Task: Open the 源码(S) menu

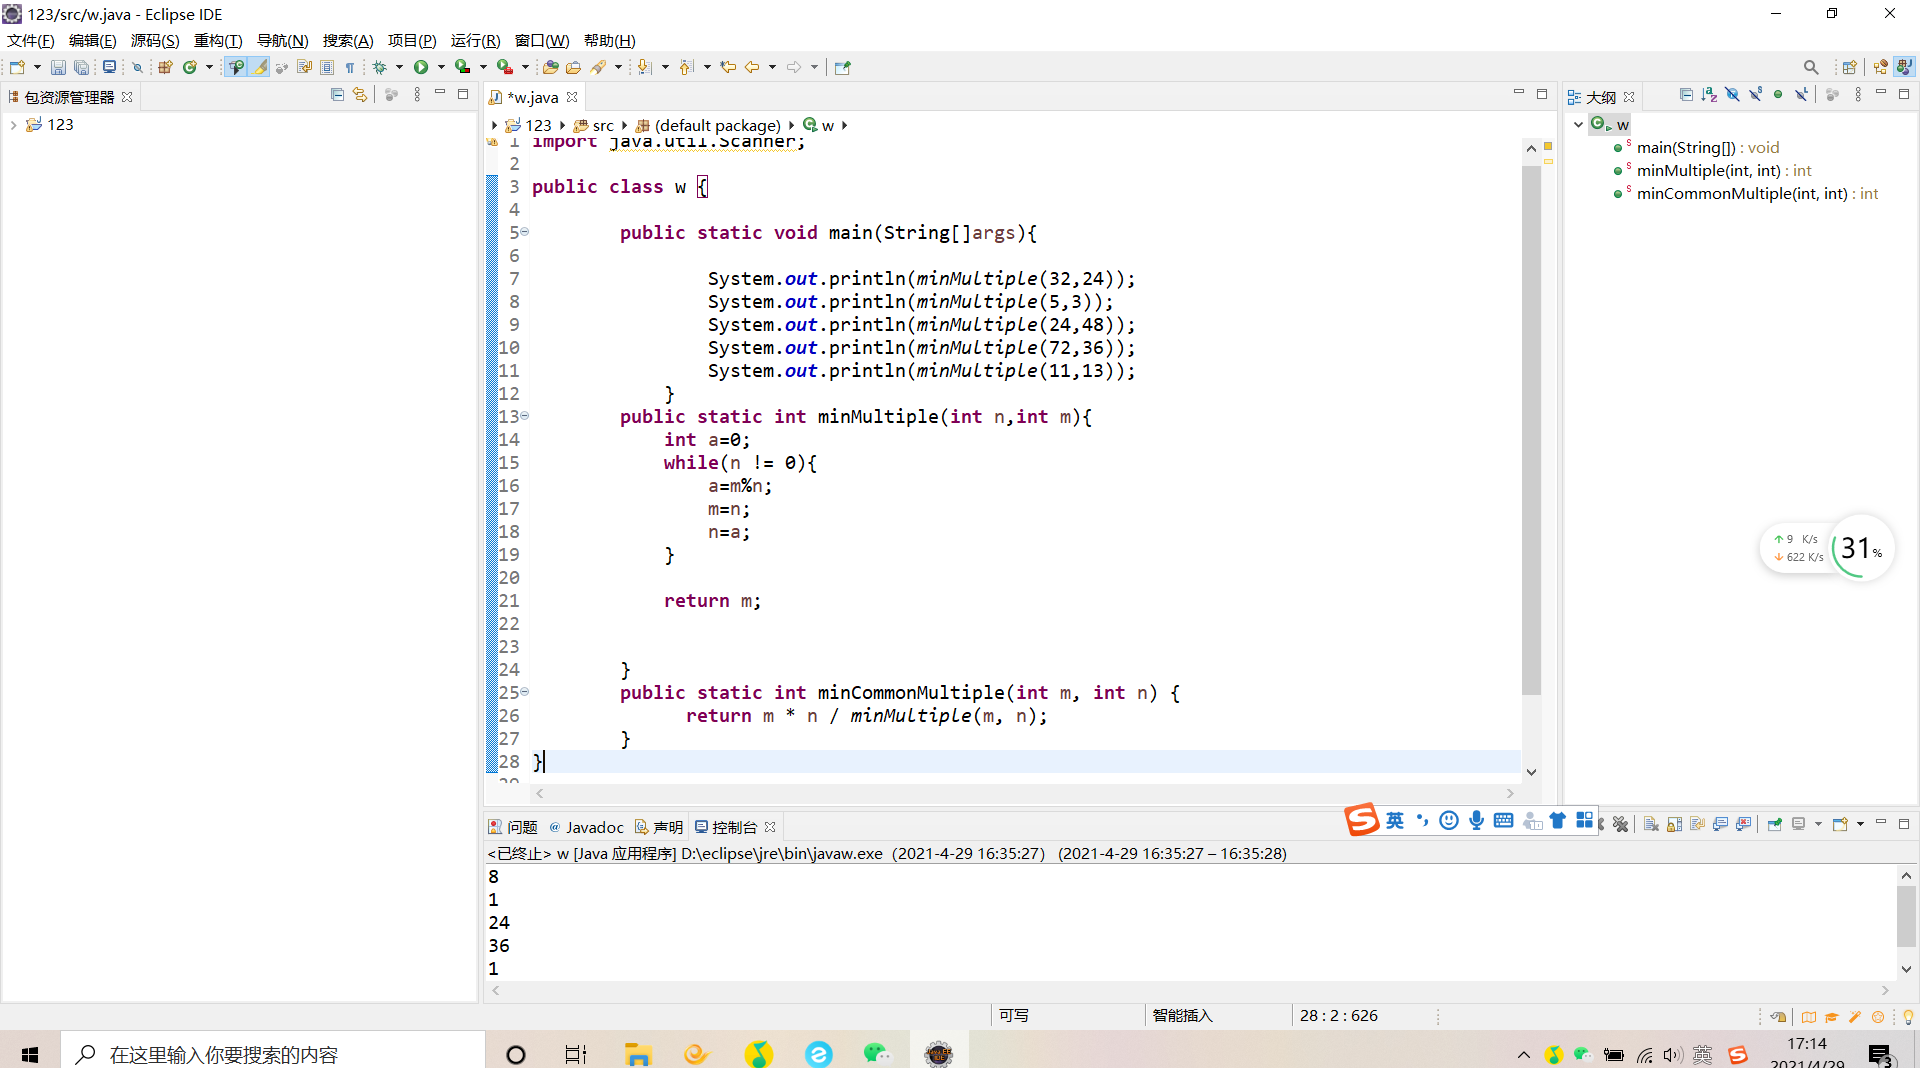Action: [155, 41]
